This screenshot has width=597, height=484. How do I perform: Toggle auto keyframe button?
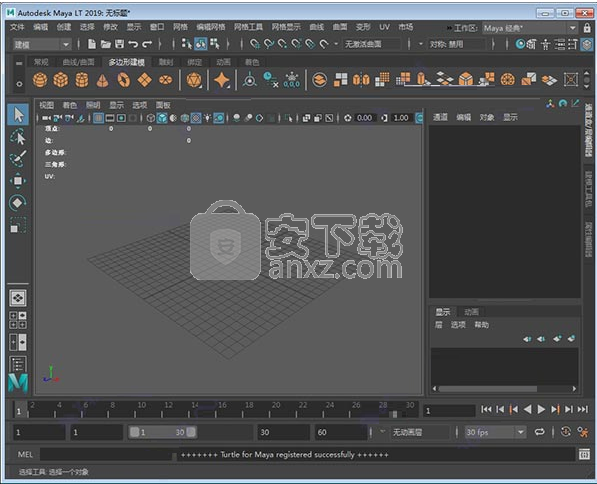pyautogui.click(x=566, y=432)
